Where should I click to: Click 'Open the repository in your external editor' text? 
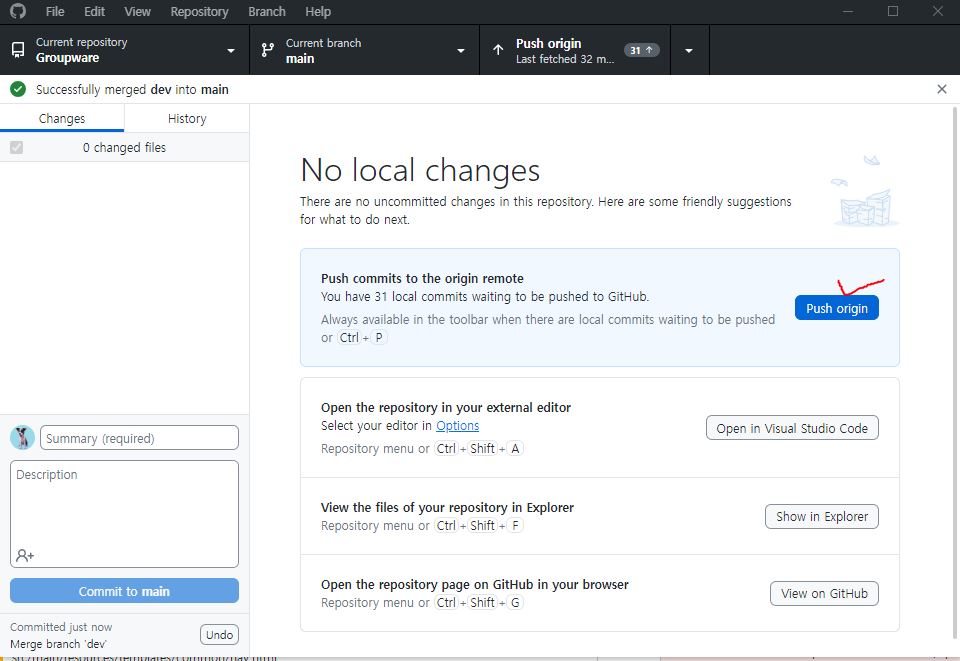click(x=446, y=407)
